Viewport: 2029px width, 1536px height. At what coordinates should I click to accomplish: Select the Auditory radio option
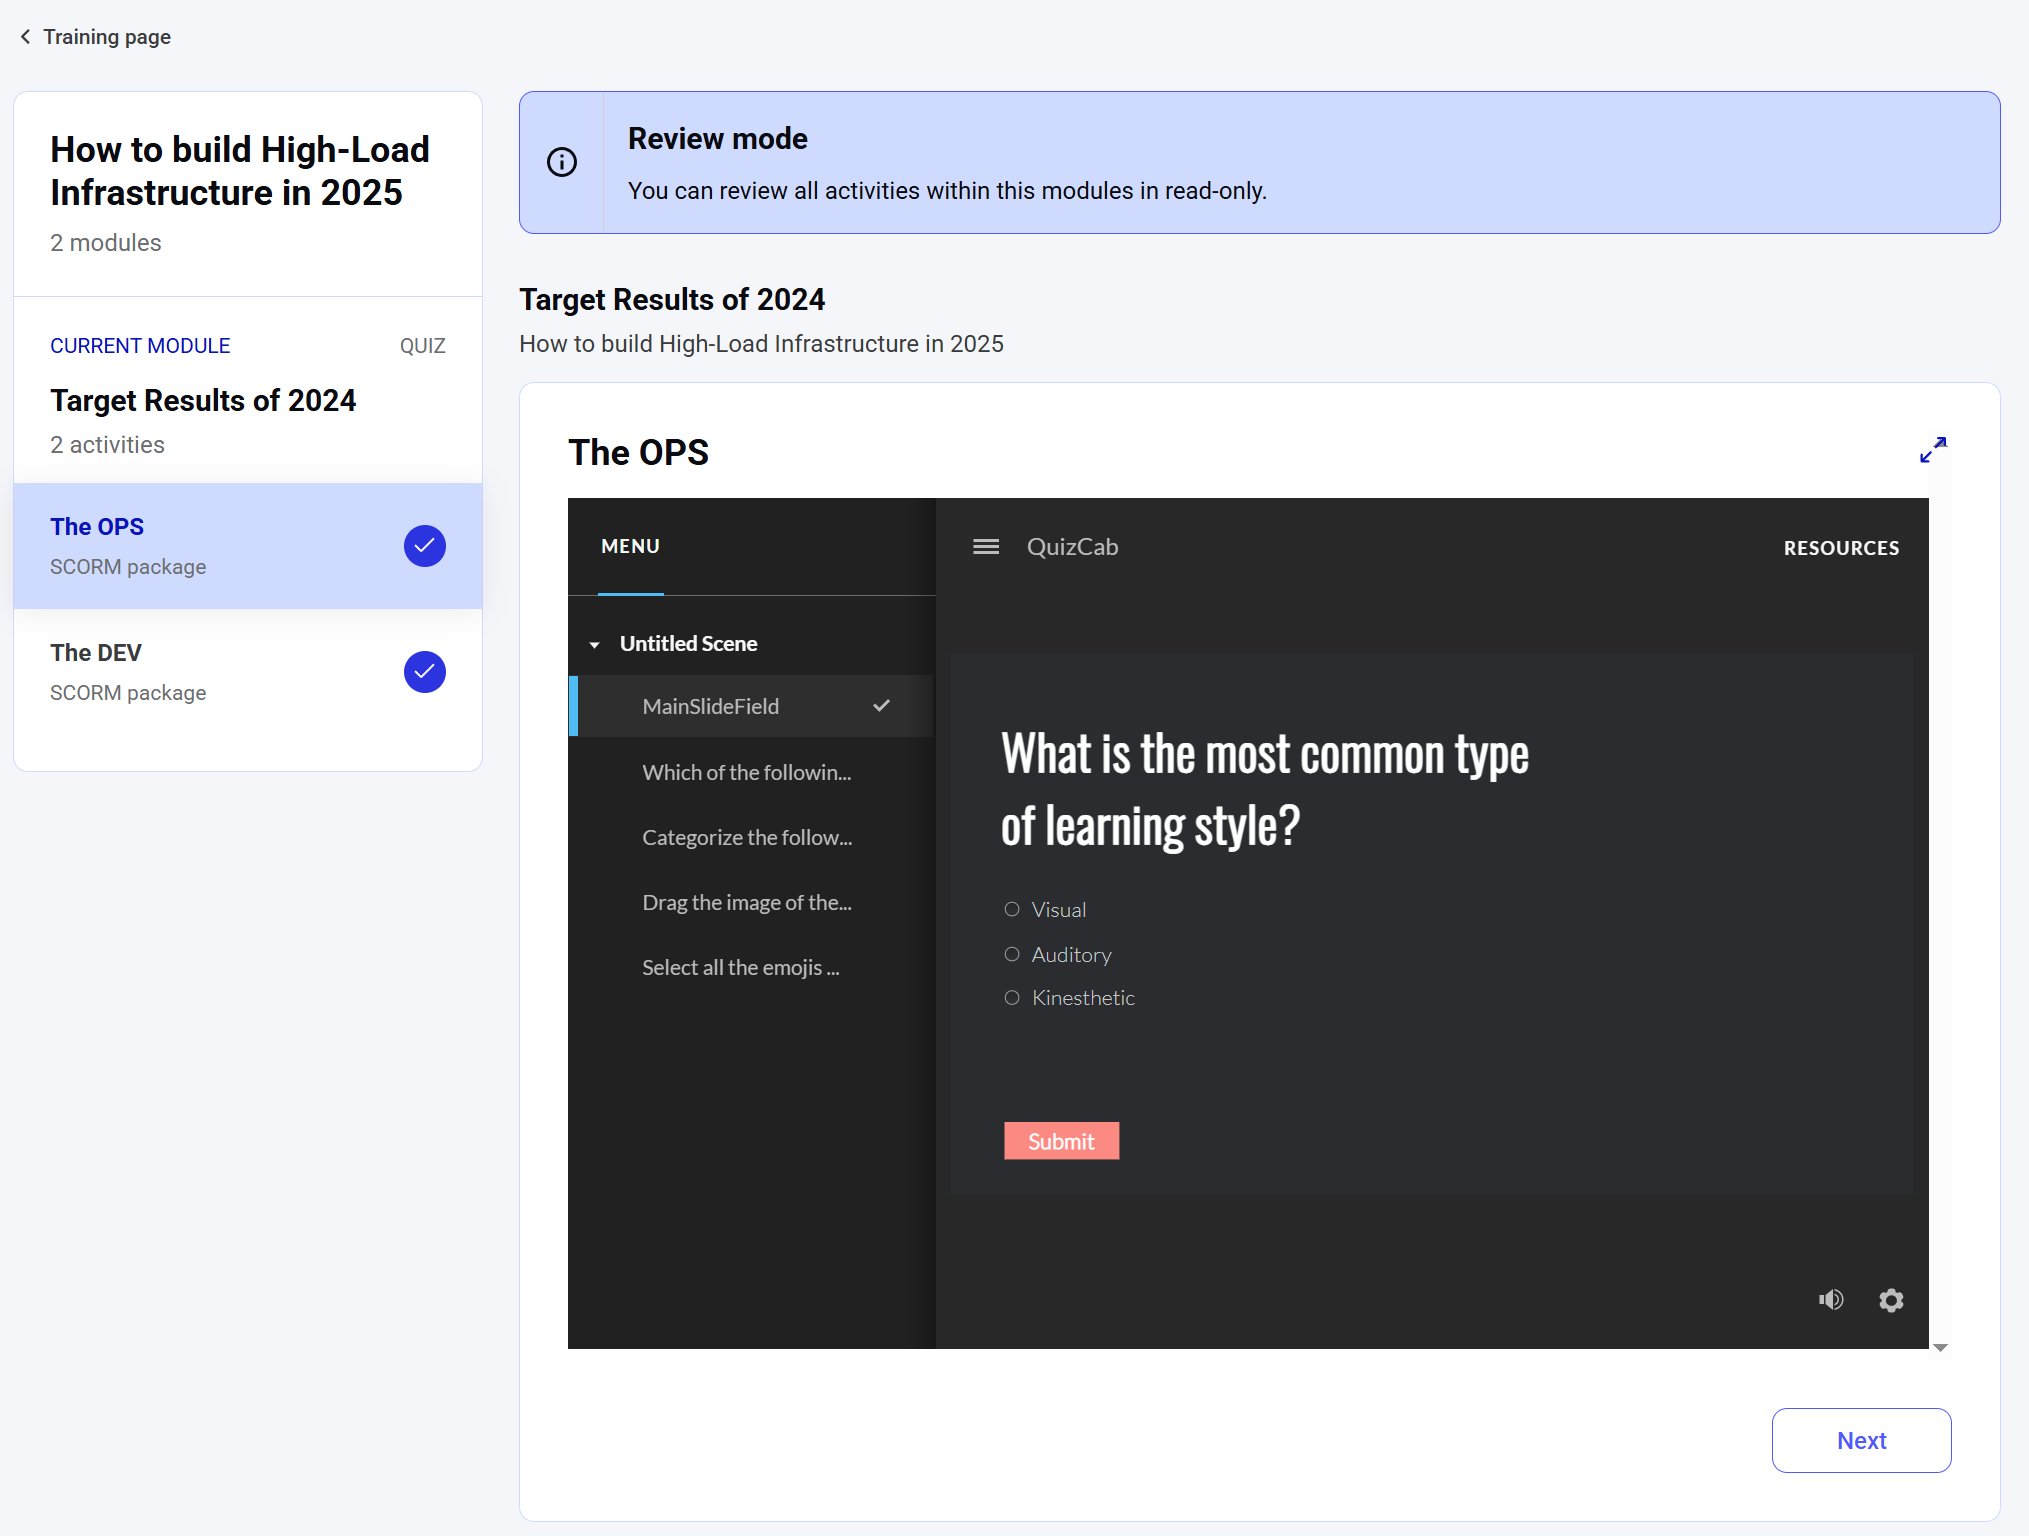(x=1012, y=954)
